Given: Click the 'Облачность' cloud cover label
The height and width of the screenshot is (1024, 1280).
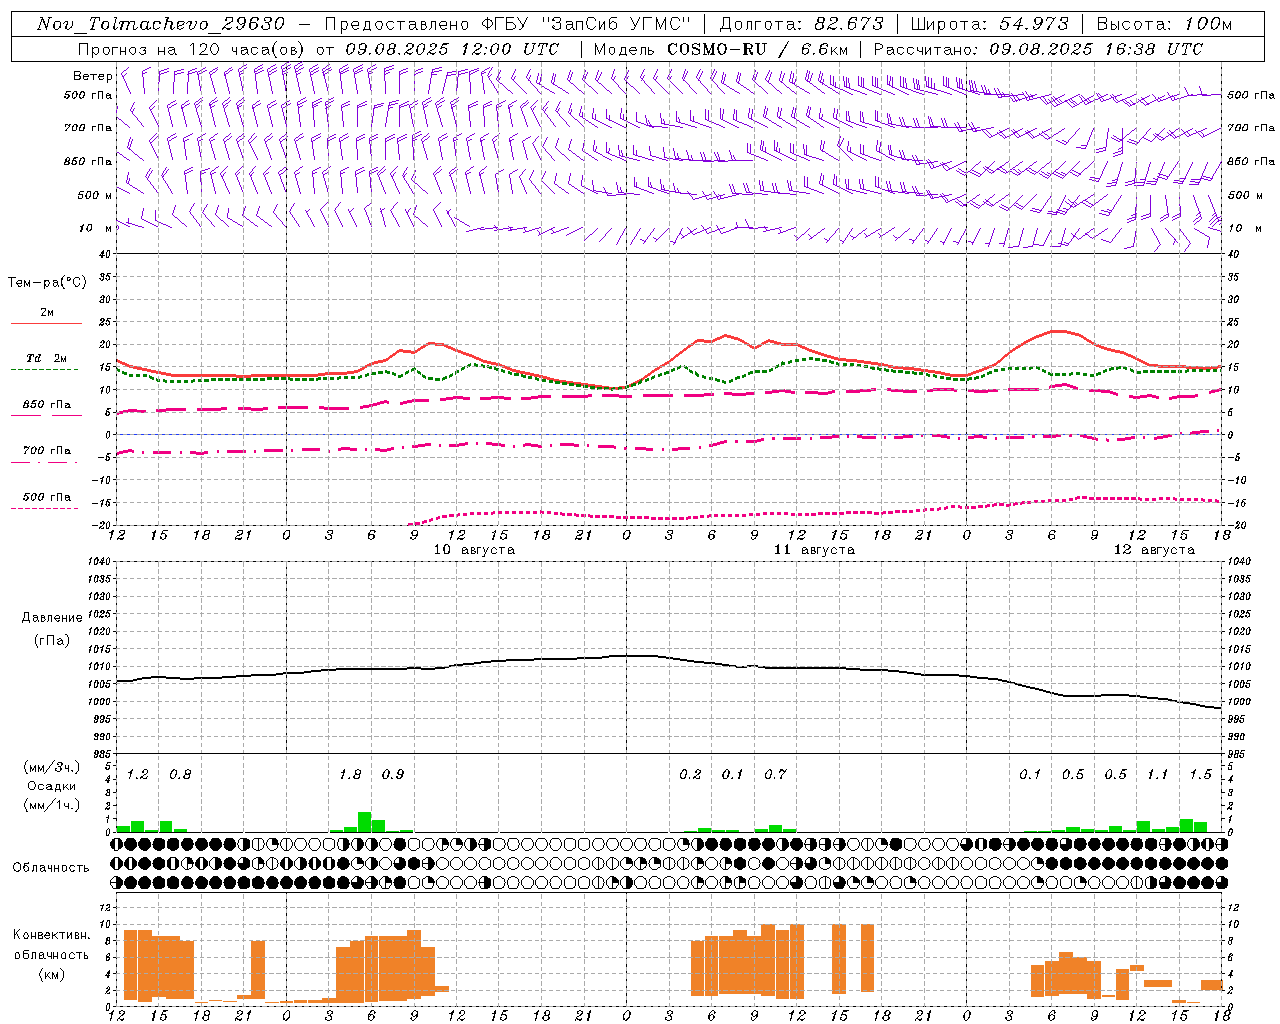Looking at the screenshot, I should point(51,868).
